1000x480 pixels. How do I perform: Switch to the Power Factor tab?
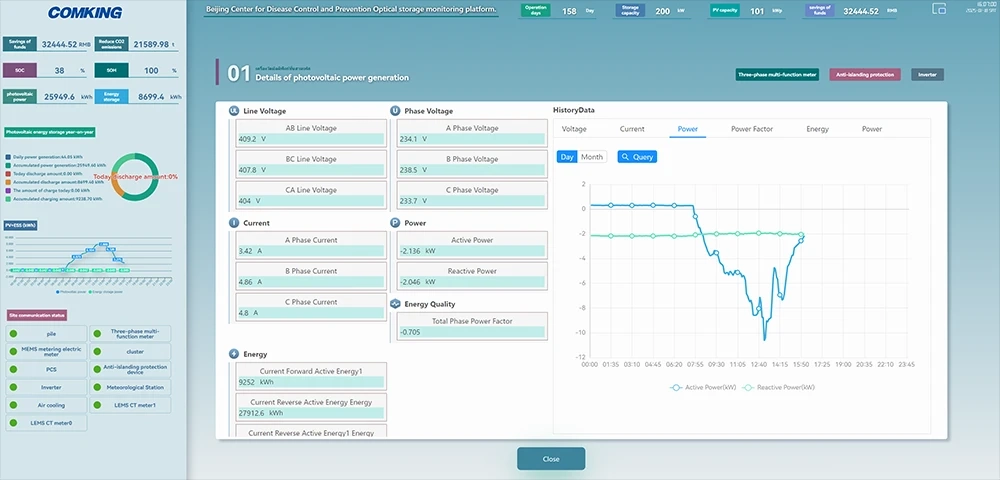pos(752,129)
